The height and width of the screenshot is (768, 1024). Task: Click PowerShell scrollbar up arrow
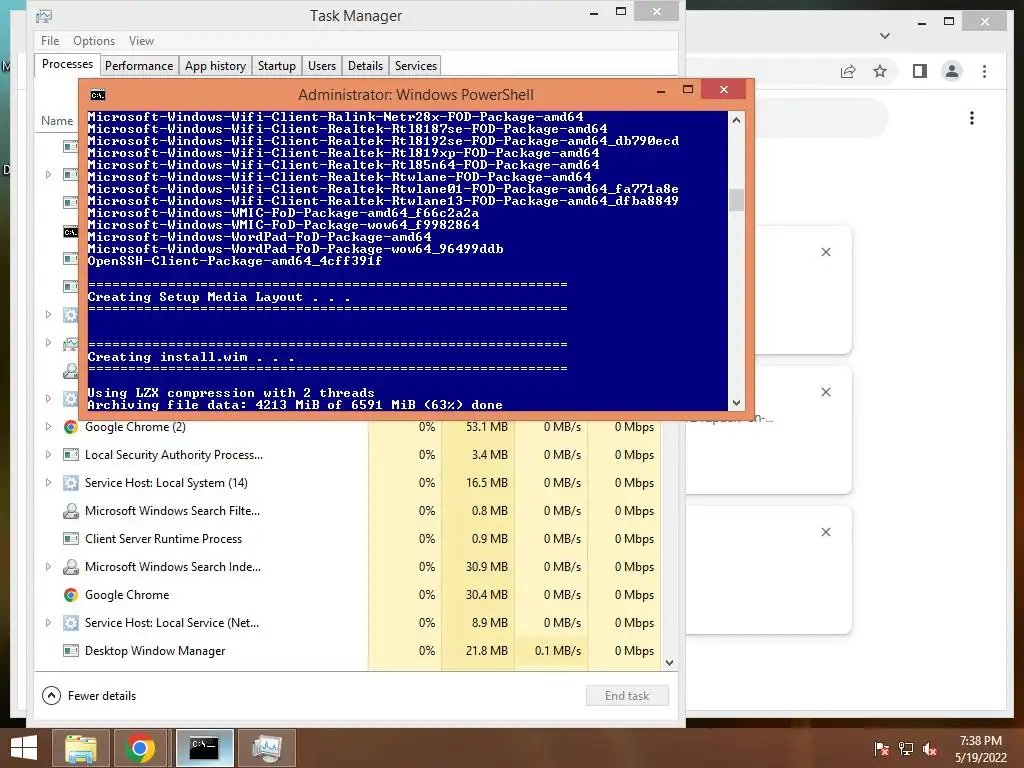pyautogui.click(x=736, y=120)
